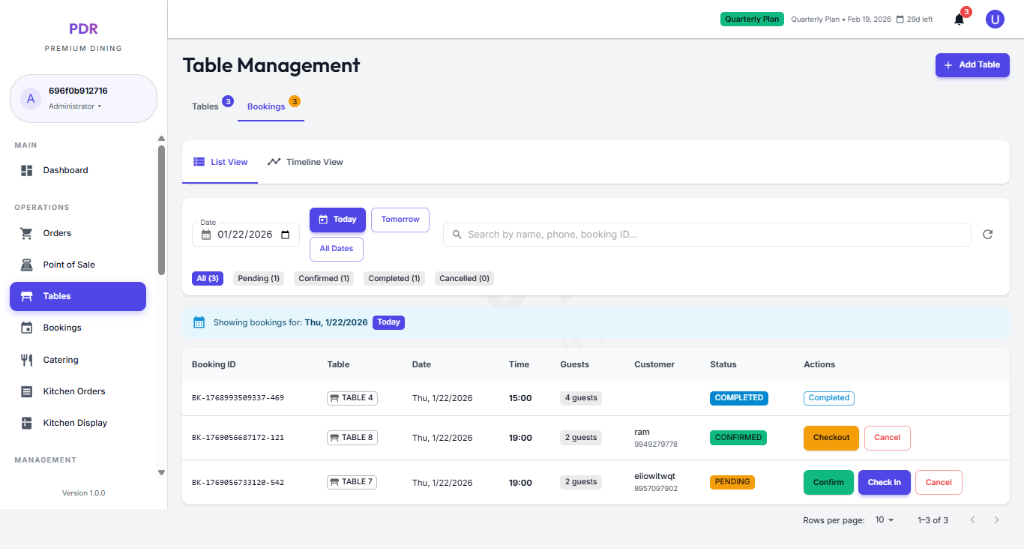Open the calendar picker in Date field
The width and height of the screenshot is (1024, 549).
click(x=286, y=235)
